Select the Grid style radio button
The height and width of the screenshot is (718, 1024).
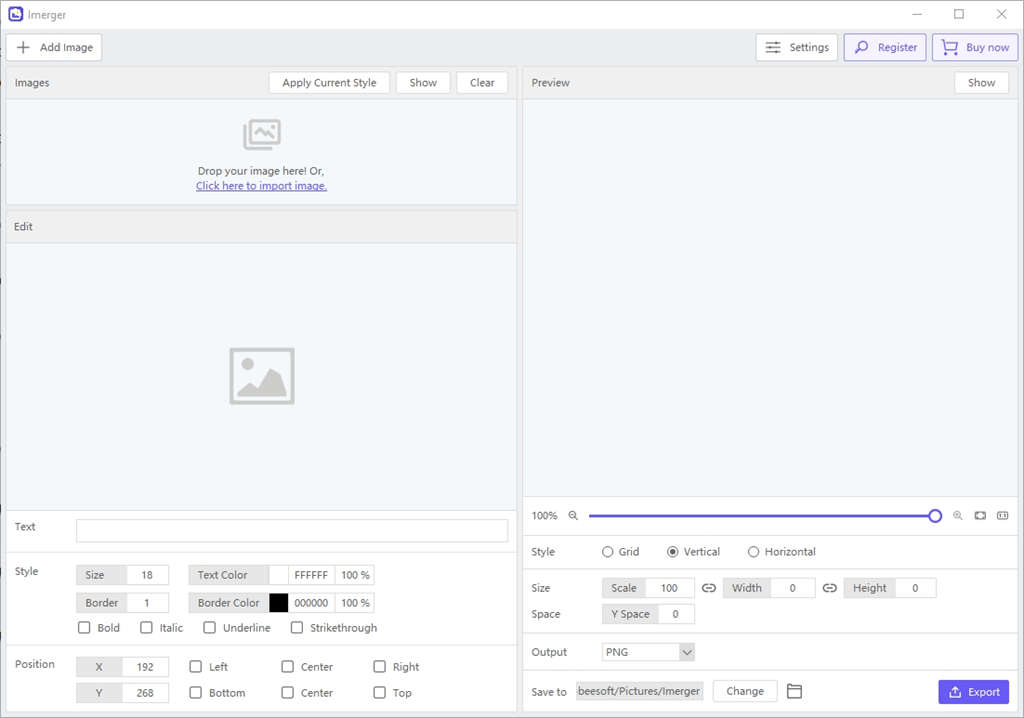click(x=607, y=552)
